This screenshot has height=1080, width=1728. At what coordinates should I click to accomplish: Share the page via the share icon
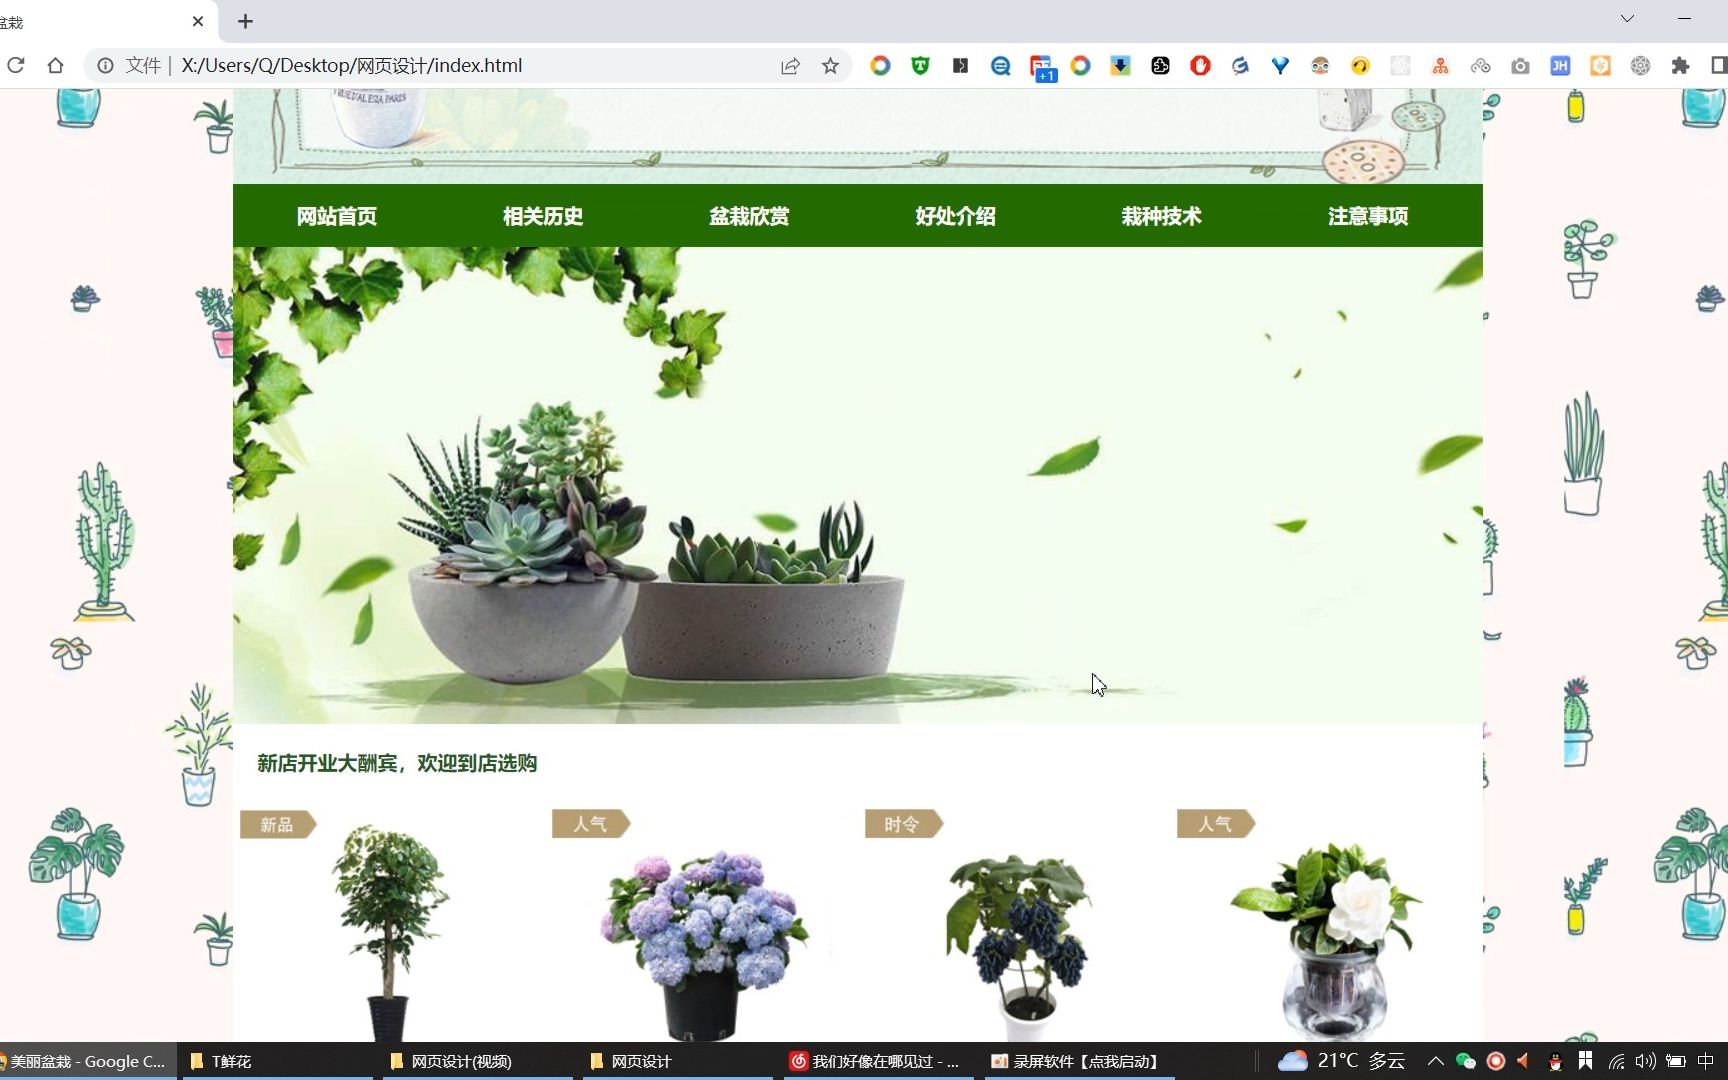click(x=790, y=66)
